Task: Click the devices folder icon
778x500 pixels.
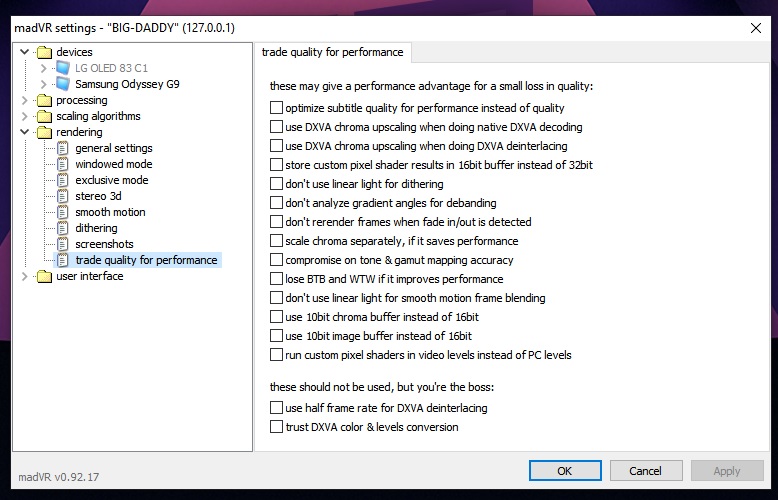Action: pos(44,52)
